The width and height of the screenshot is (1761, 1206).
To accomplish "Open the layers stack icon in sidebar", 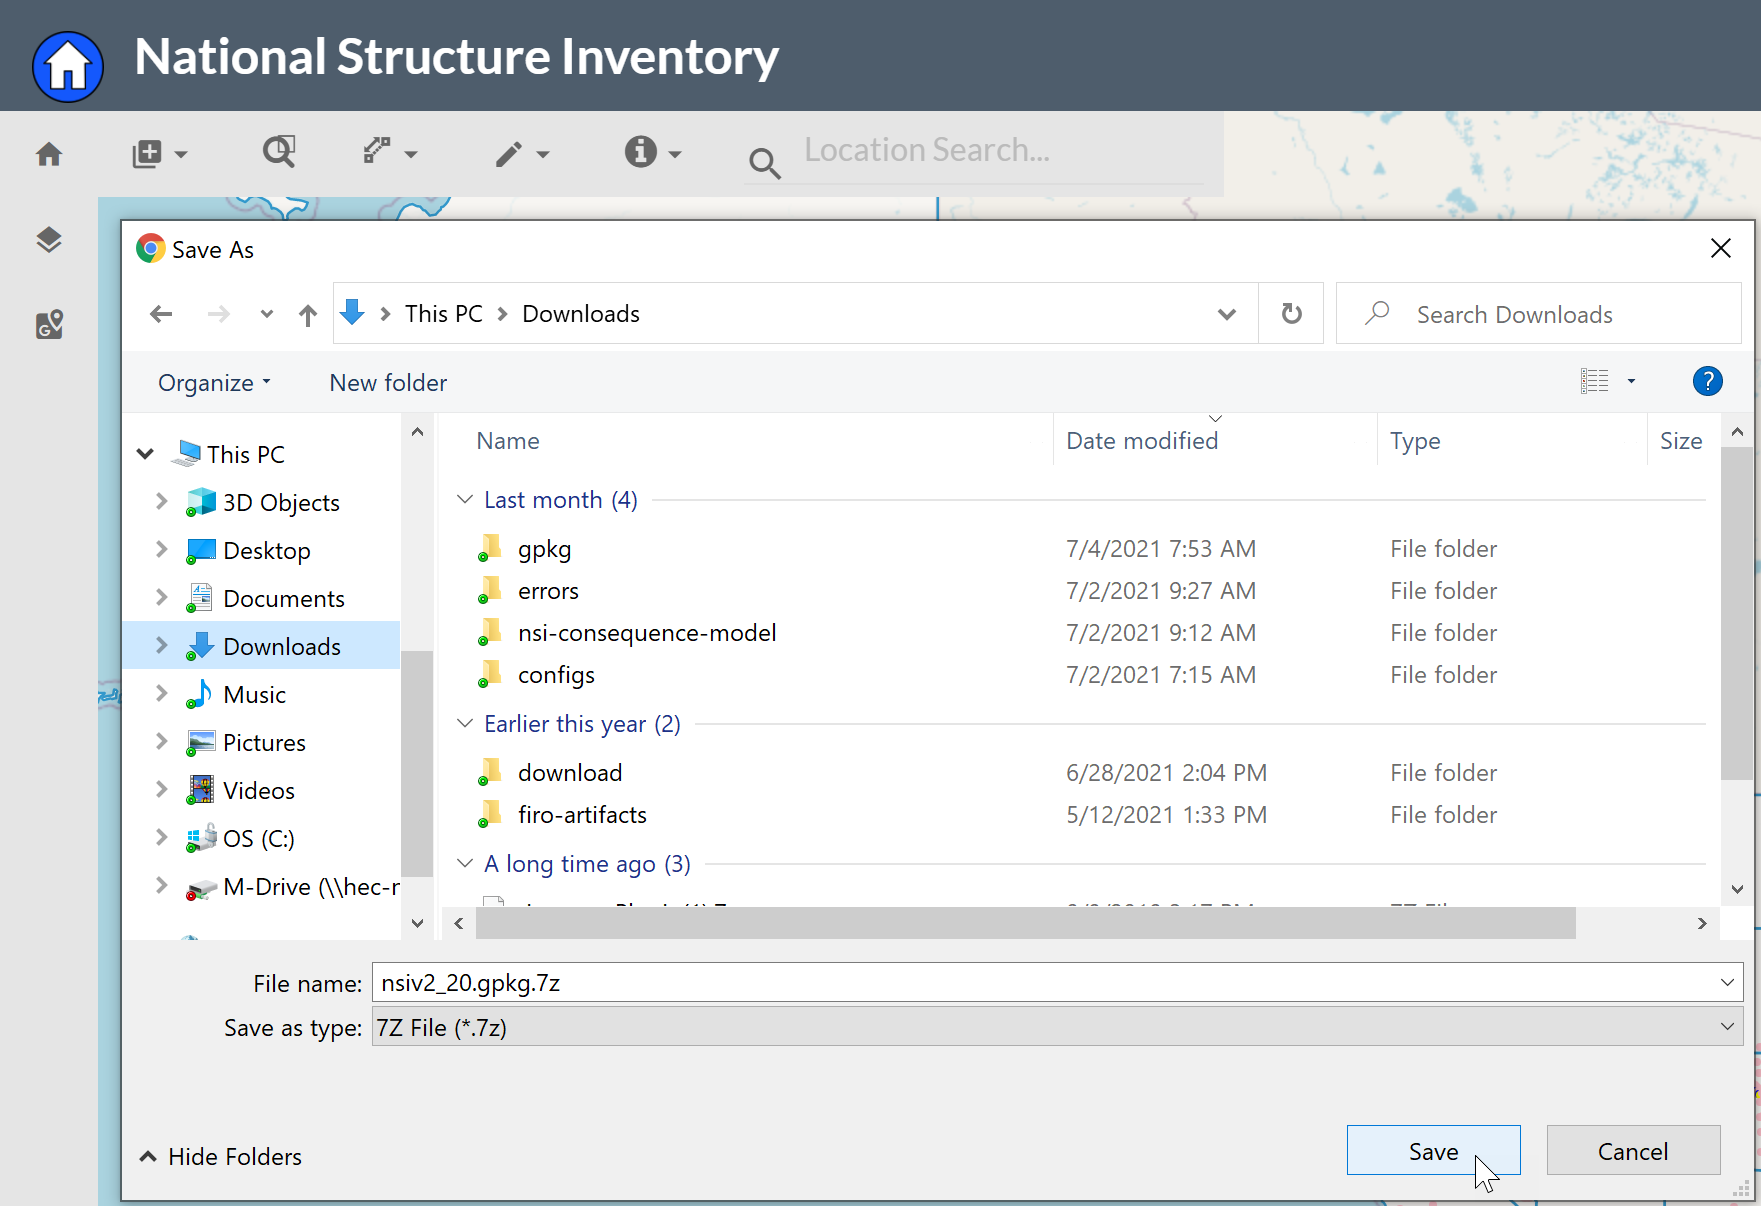I will pos(49,240).
